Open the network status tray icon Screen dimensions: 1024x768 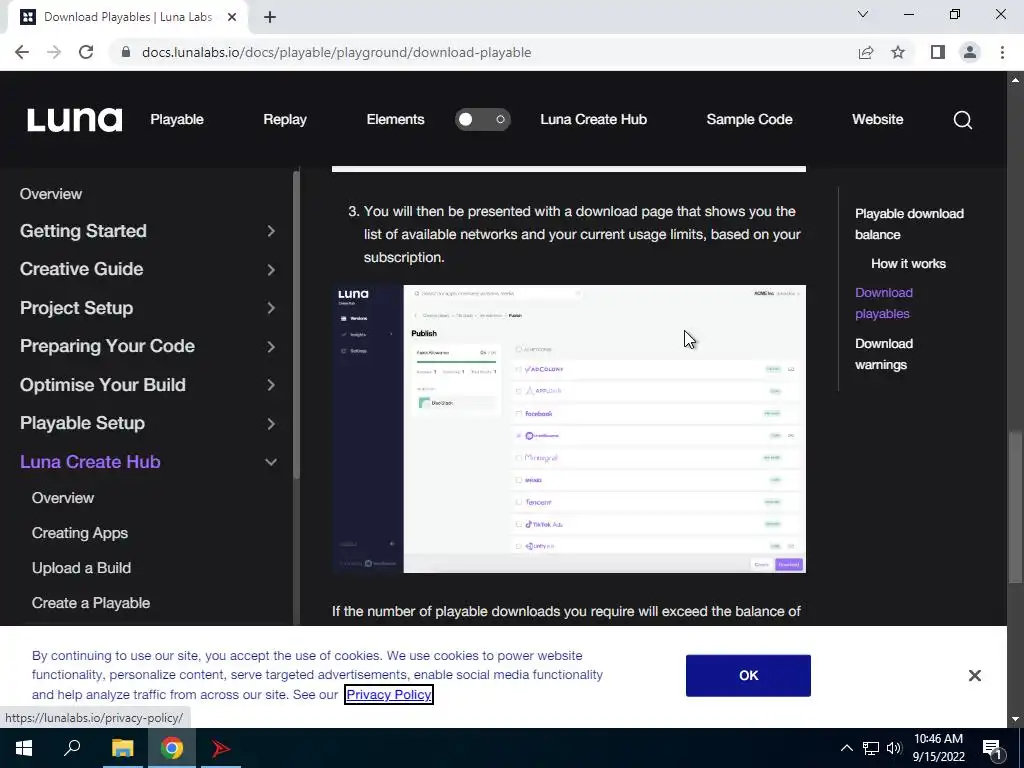(x=871, y=748)
